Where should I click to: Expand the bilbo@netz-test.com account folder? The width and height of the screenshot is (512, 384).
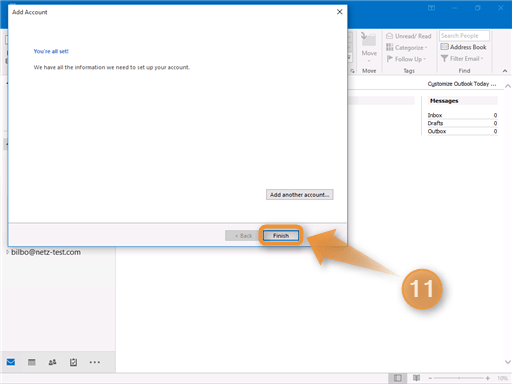(7, 252)
